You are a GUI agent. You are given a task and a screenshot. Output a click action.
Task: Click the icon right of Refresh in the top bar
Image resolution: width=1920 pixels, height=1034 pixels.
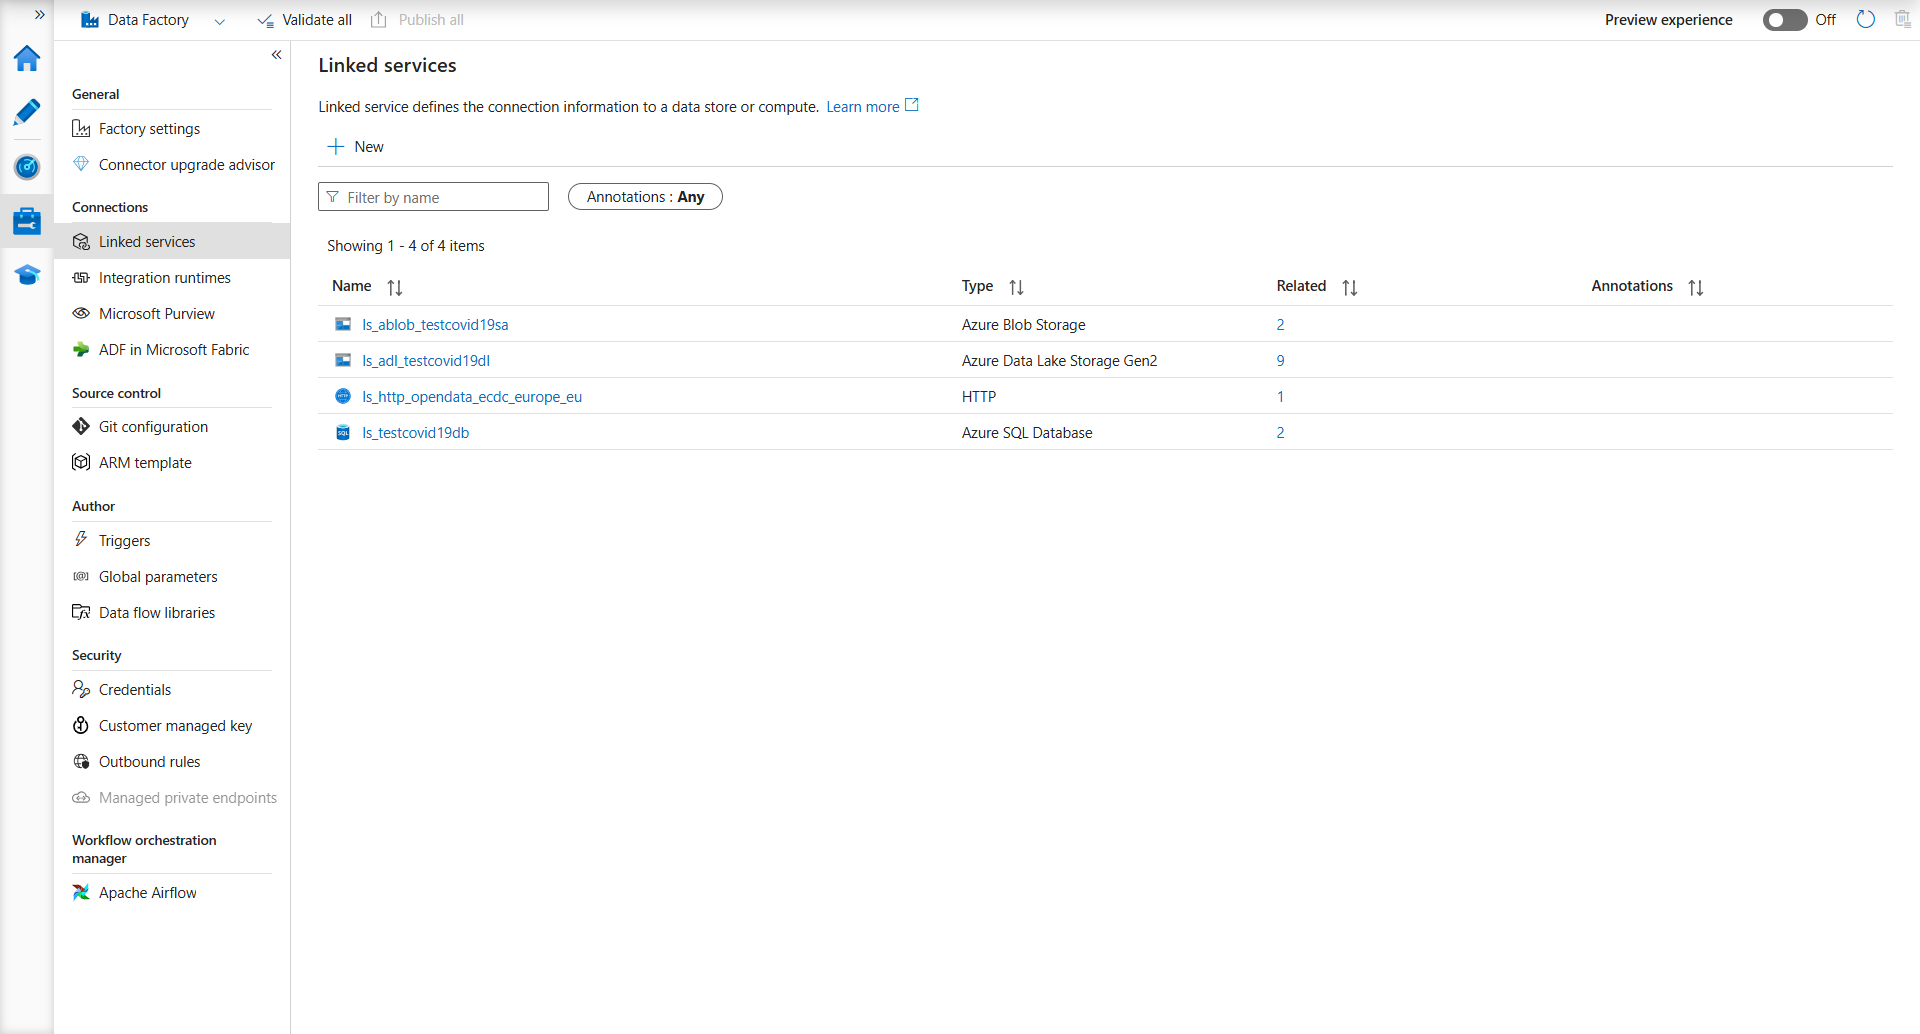tap(1903, 19)
